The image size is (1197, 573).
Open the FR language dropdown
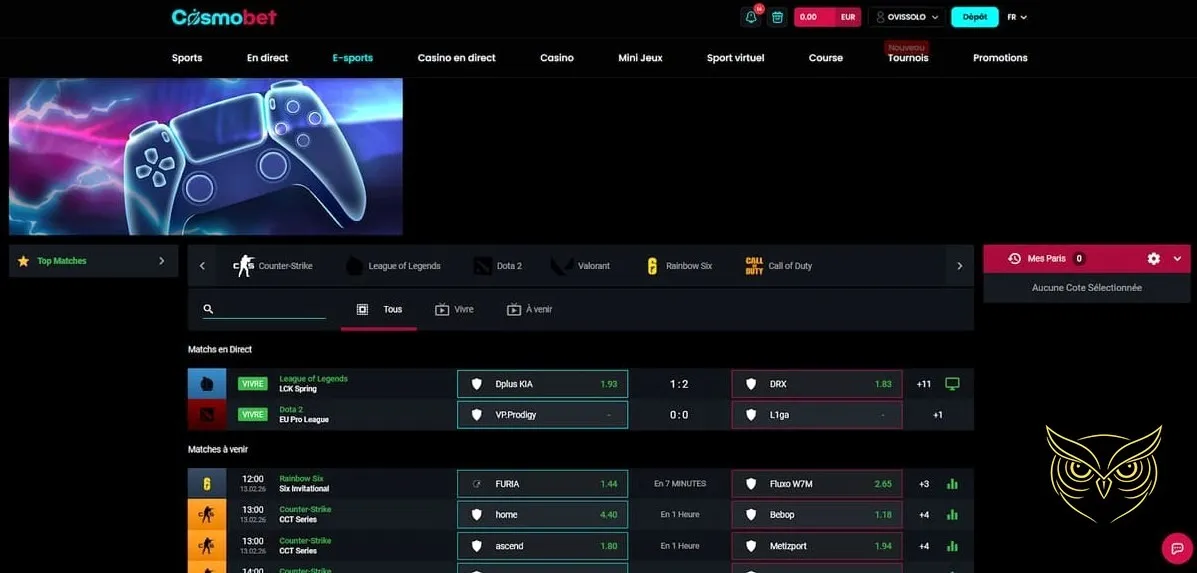(1017, 17)
